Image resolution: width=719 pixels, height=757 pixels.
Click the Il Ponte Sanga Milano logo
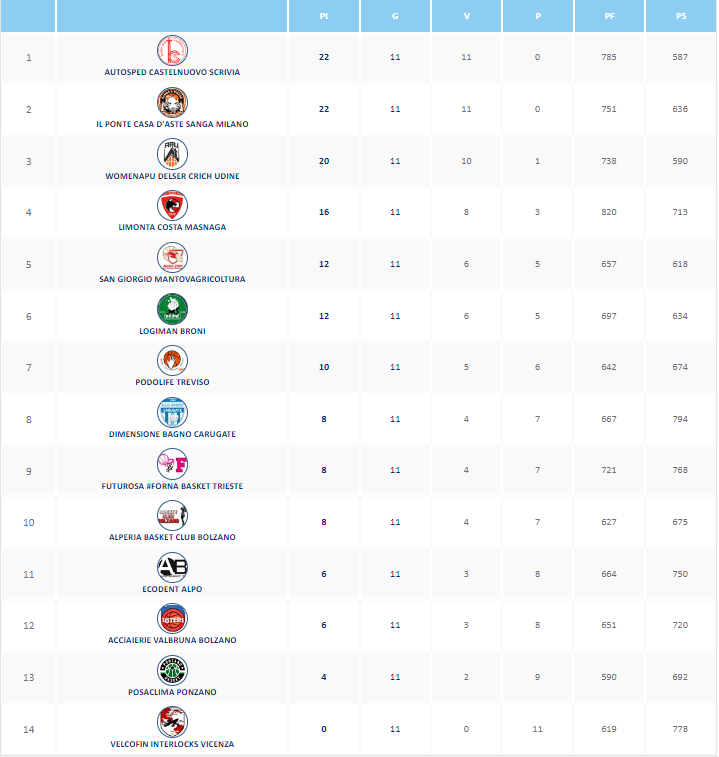172,102
